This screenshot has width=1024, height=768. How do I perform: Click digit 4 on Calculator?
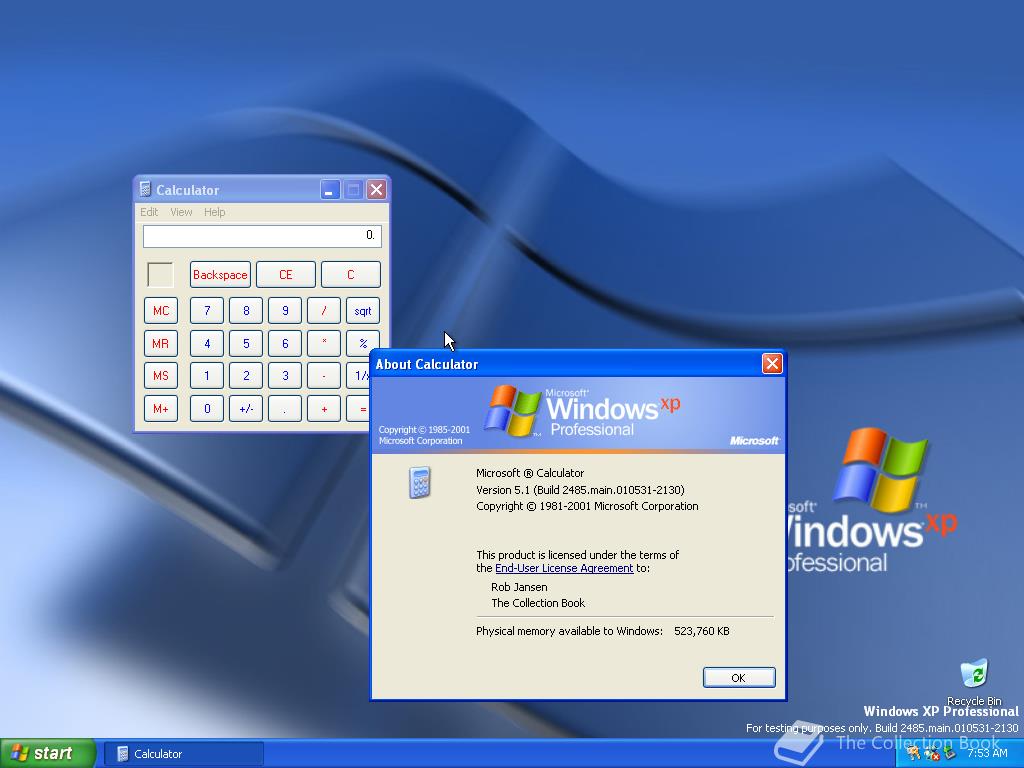207,344
